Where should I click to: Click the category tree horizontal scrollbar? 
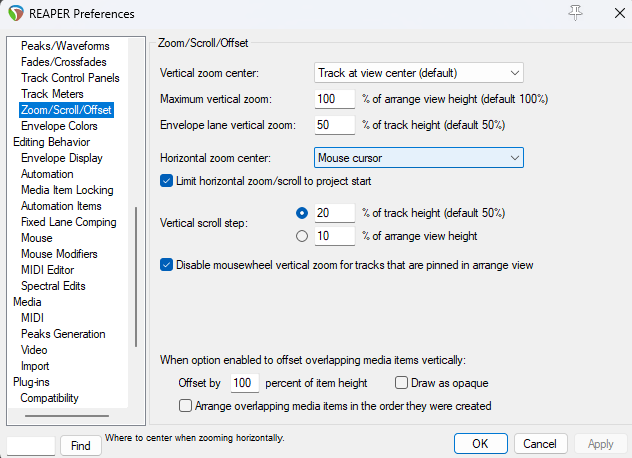coord(67,416)
